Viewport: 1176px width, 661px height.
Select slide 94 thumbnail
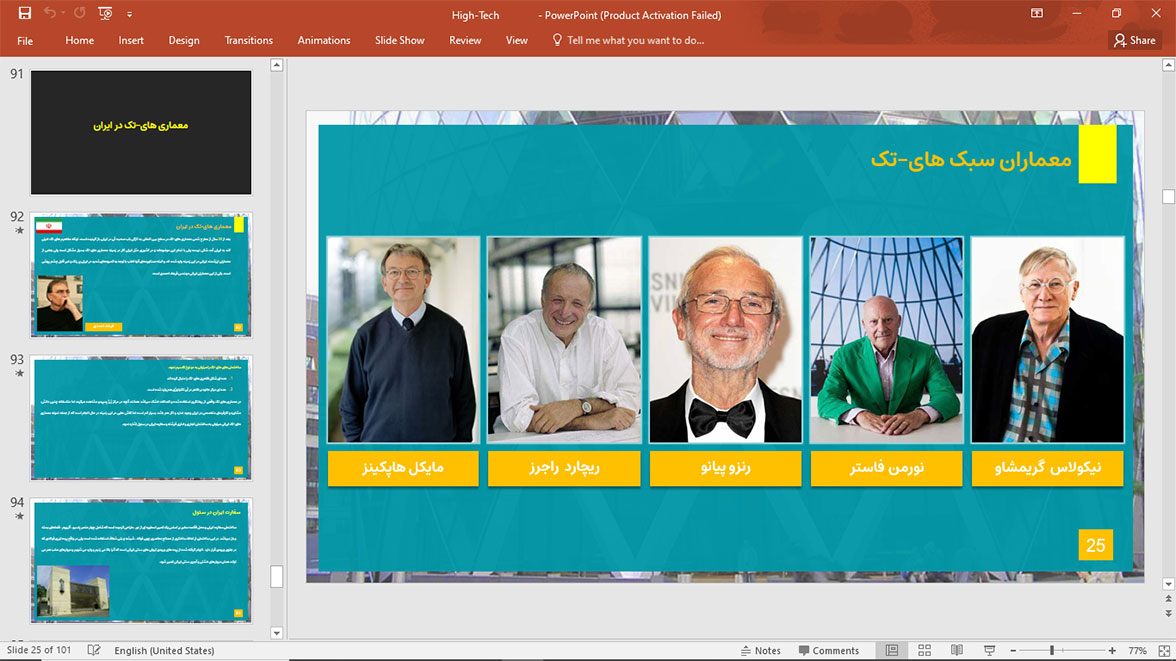coord(141,560)
